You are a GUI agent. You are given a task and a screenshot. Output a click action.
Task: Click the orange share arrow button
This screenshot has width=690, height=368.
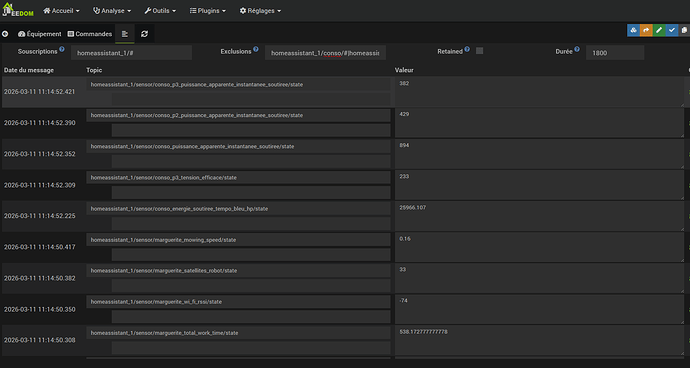(646, 30)
